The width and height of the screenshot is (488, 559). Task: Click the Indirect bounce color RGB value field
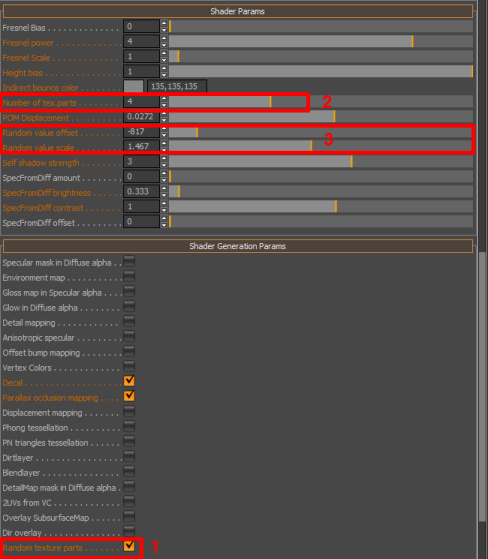click(x=177, y=86)
